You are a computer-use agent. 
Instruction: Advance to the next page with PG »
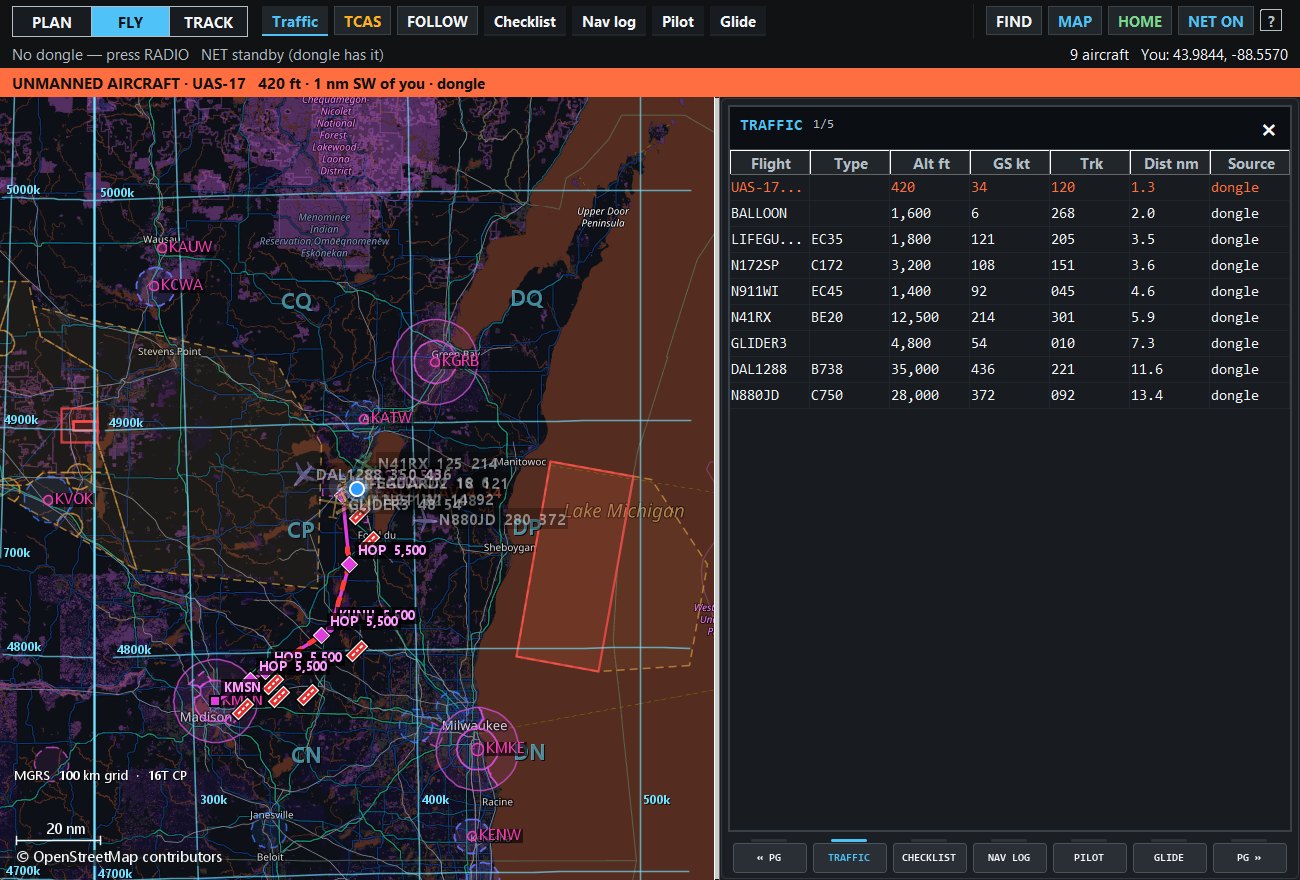click(1248, 858)
